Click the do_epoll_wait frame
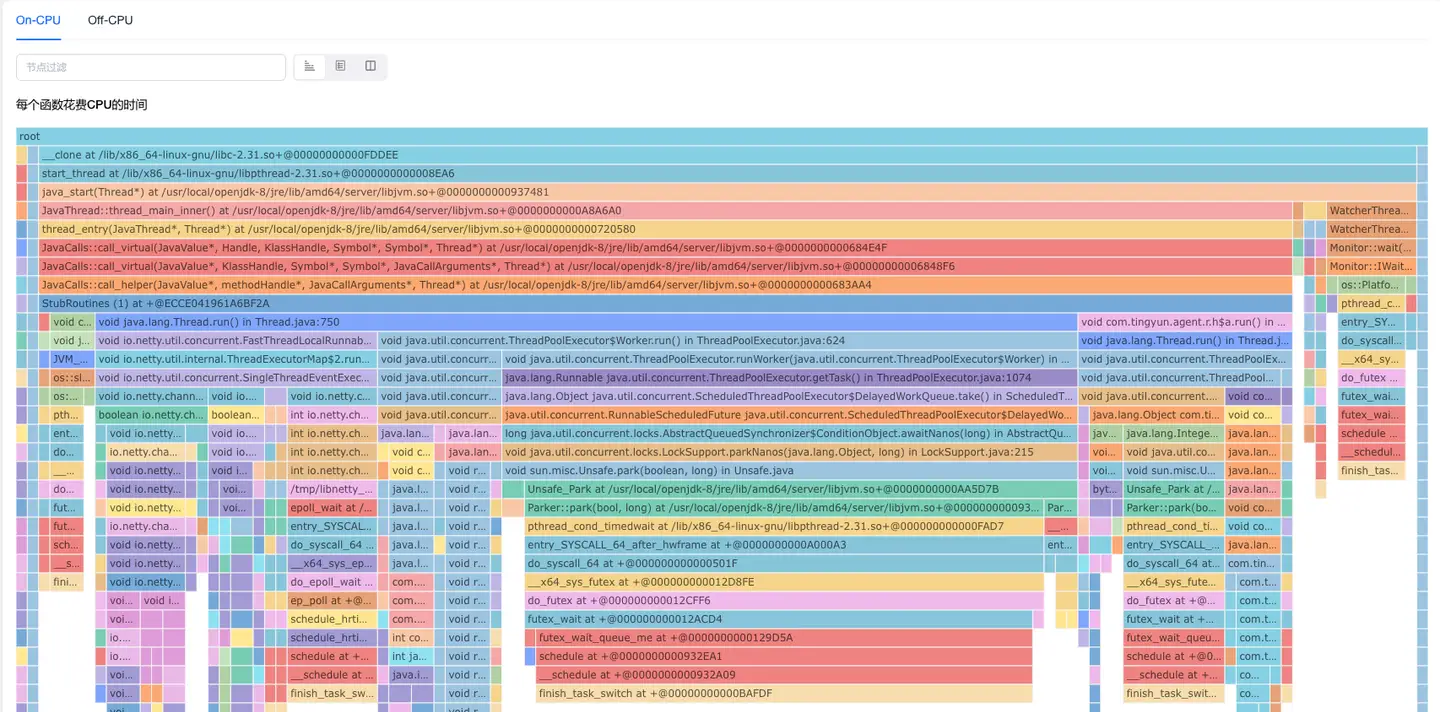Image resolution: width=1440 pixels, height=712 pixels. [332, 582]
